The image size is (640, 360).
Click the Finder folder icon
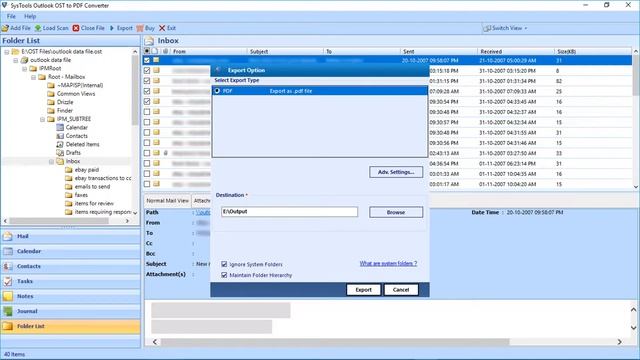(x=51, y=111)
